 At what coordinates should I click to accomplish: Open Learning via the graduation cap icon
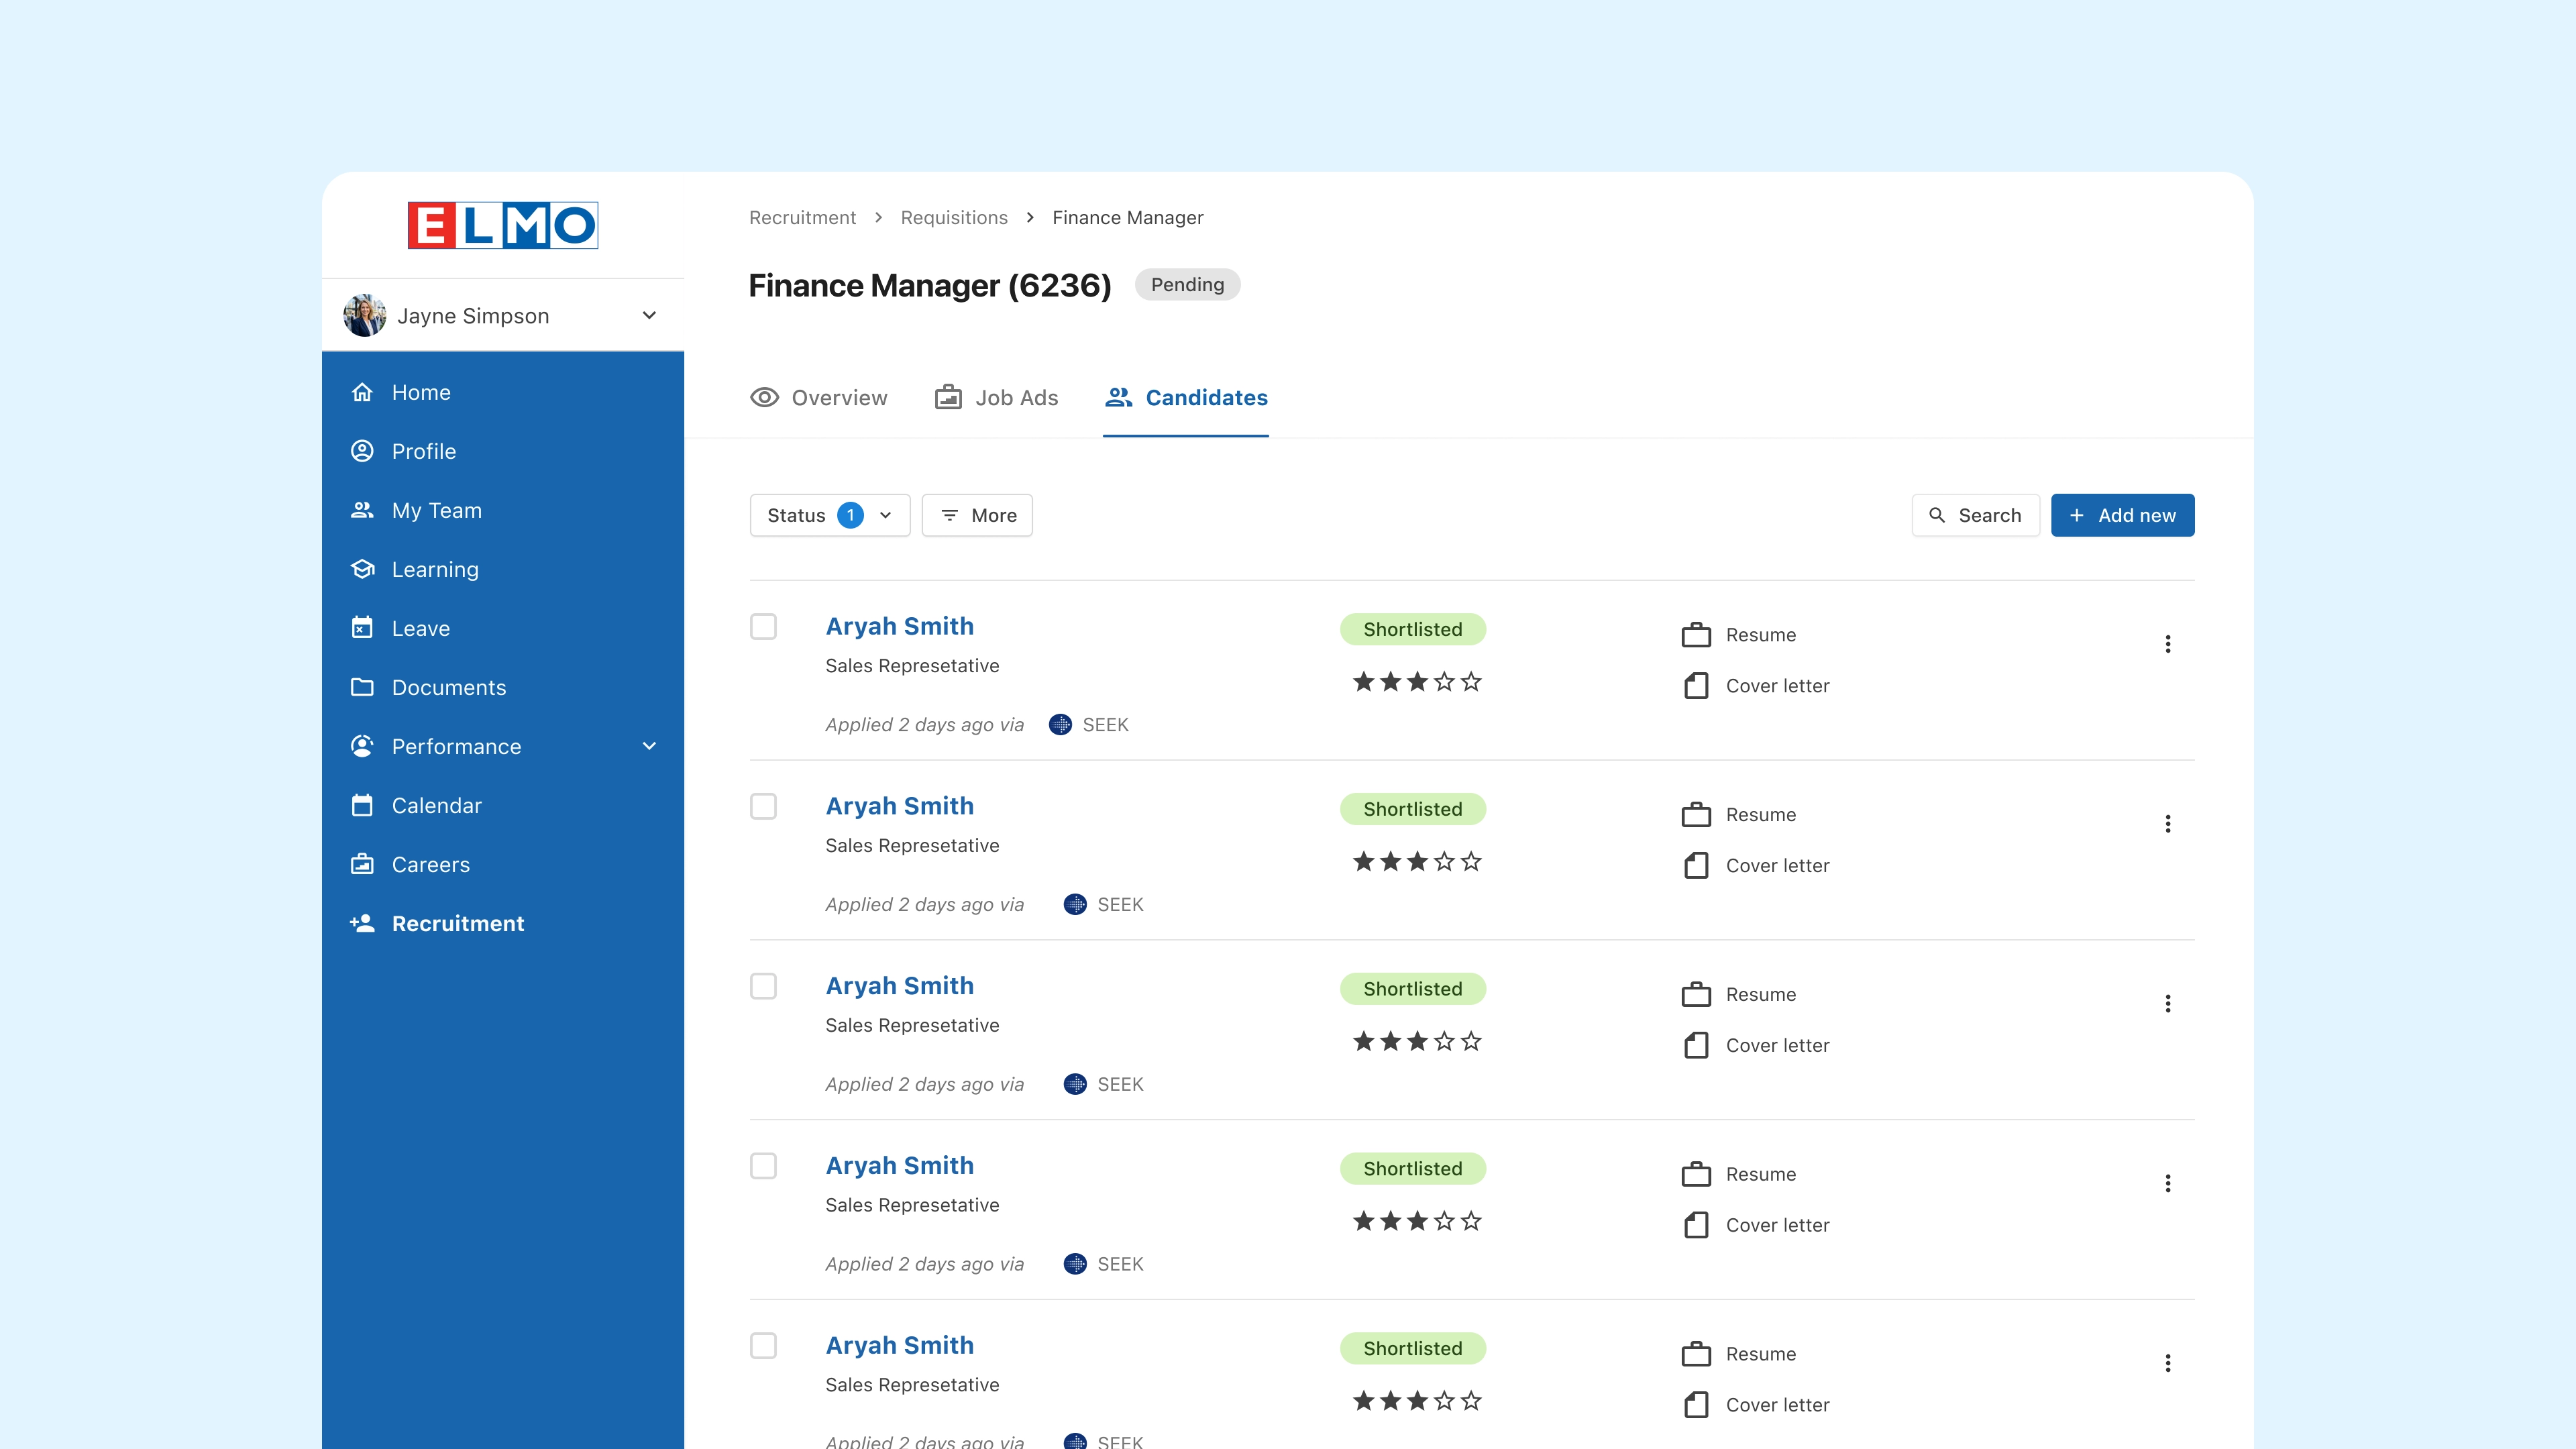coord(362,569)
